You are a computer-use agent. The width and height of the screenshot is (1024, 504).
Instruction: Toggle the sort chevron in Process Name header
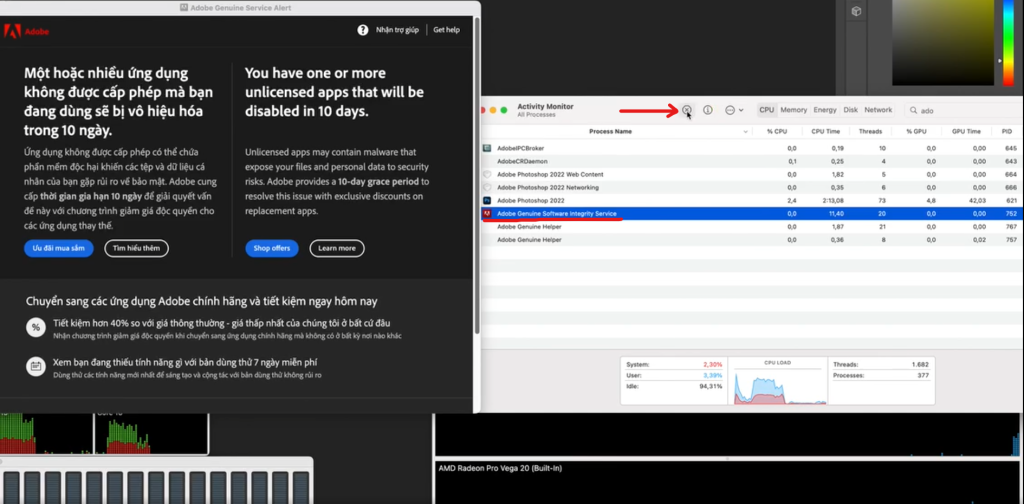point(745,132)
